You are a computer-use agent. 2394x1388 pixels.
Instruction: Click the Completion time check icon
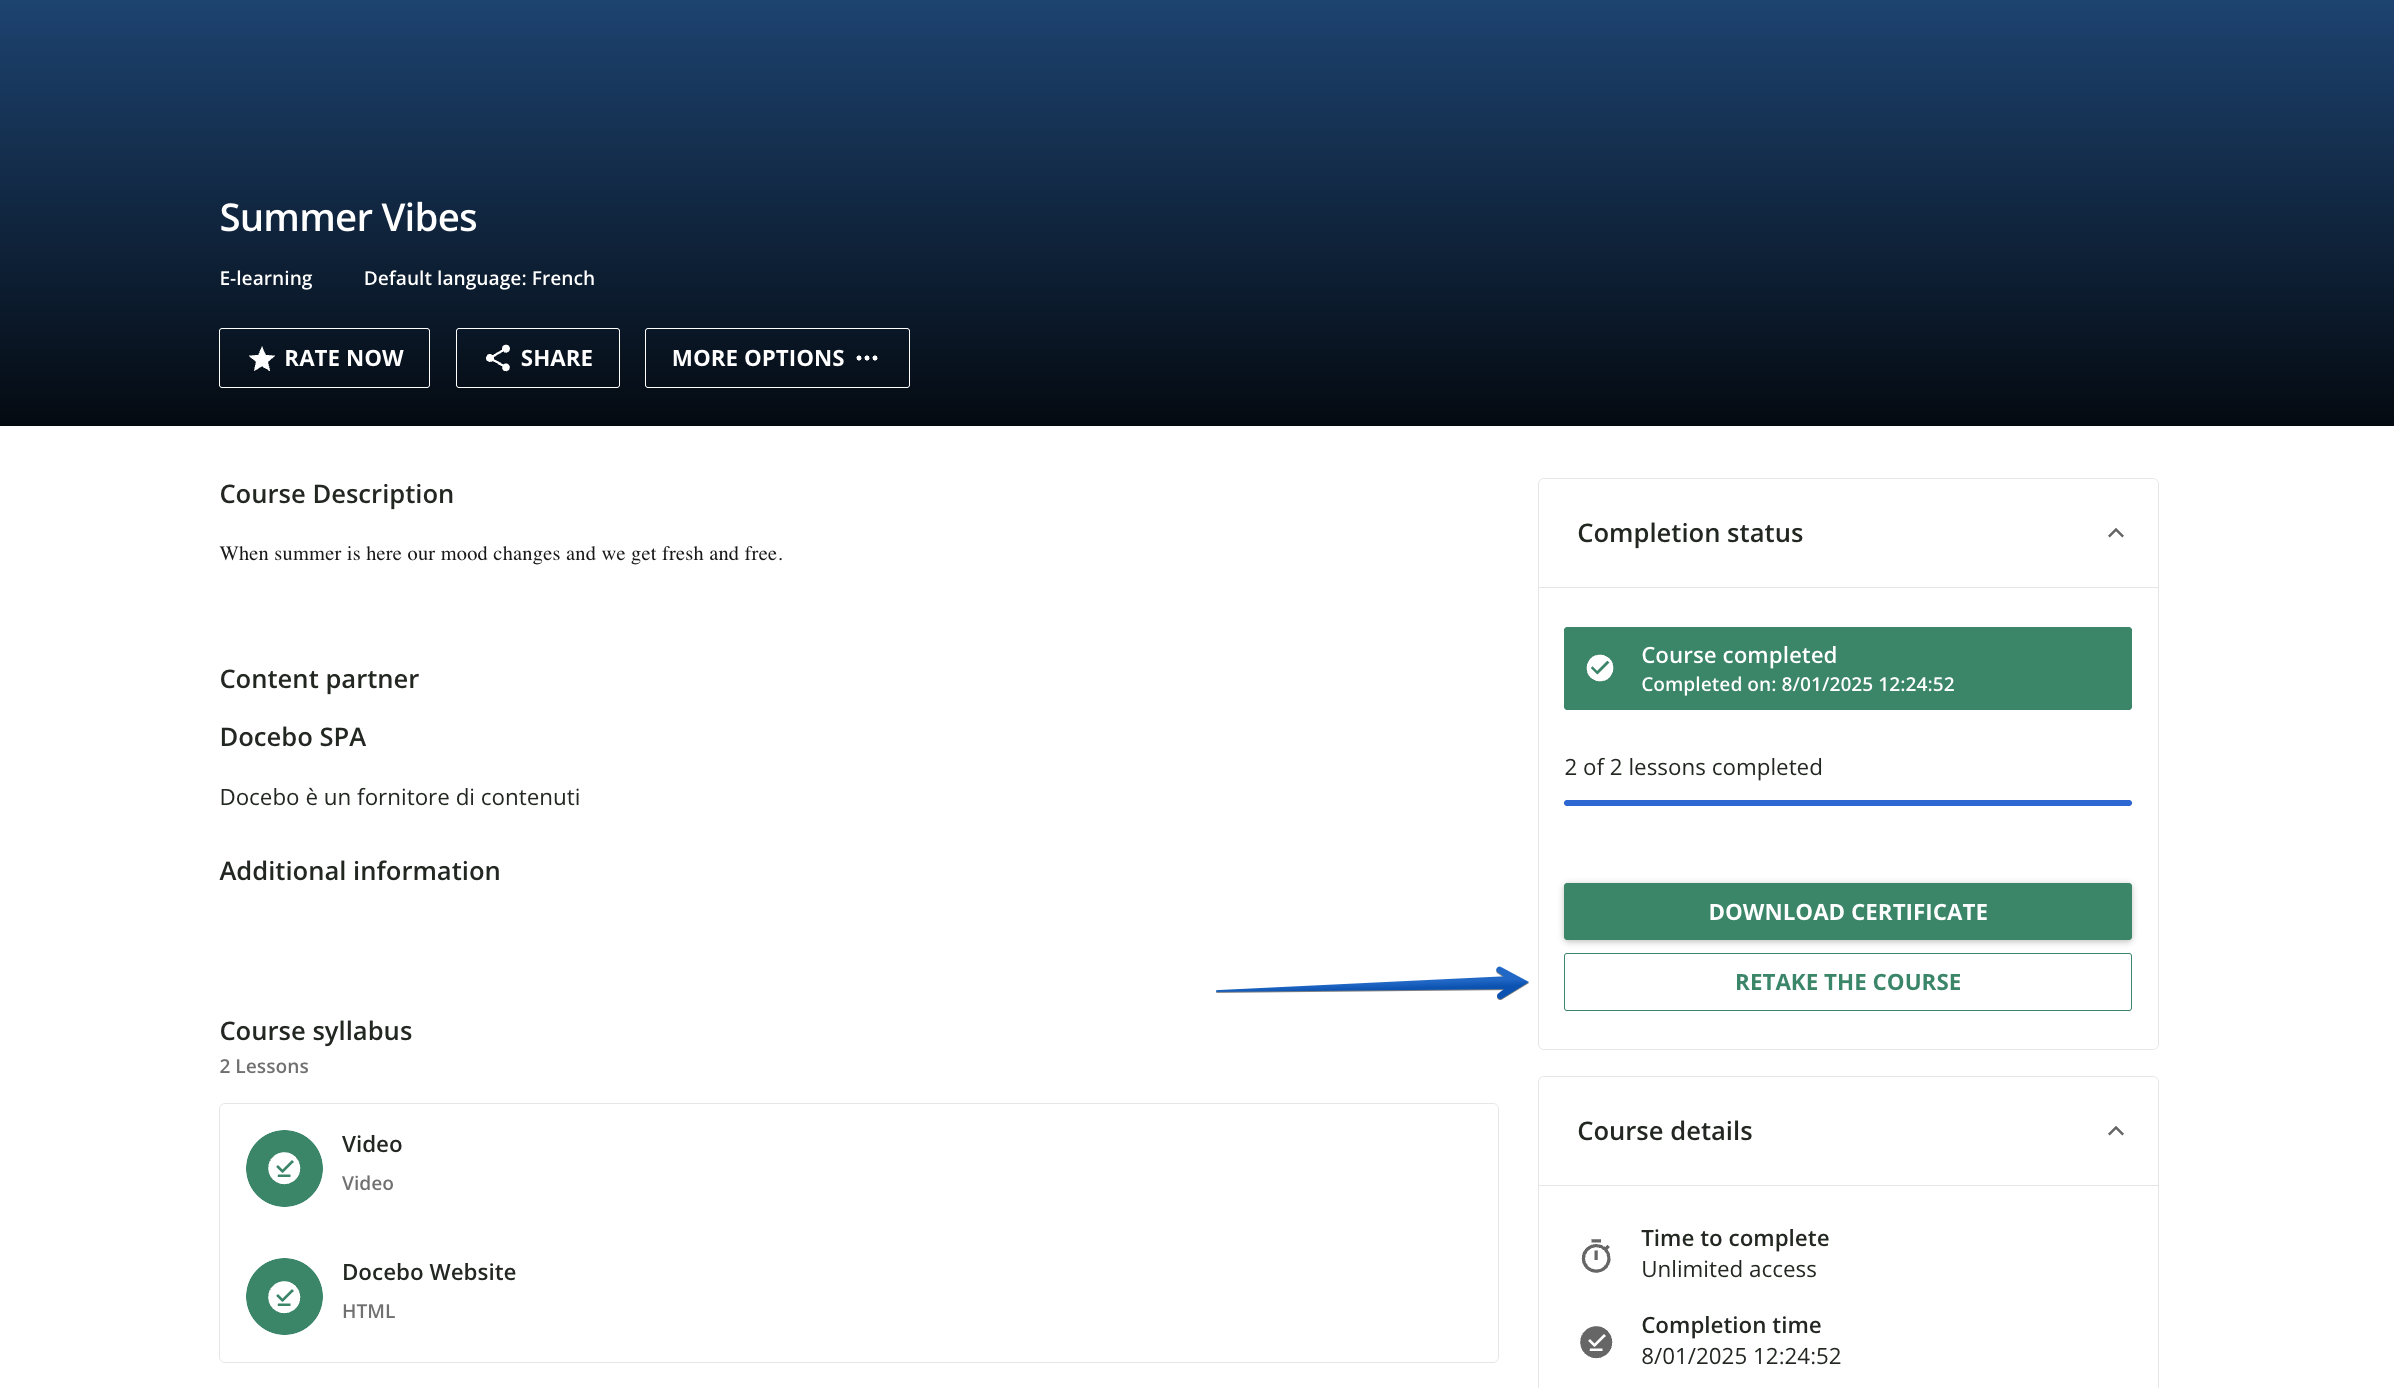tap(1596, 1341)
